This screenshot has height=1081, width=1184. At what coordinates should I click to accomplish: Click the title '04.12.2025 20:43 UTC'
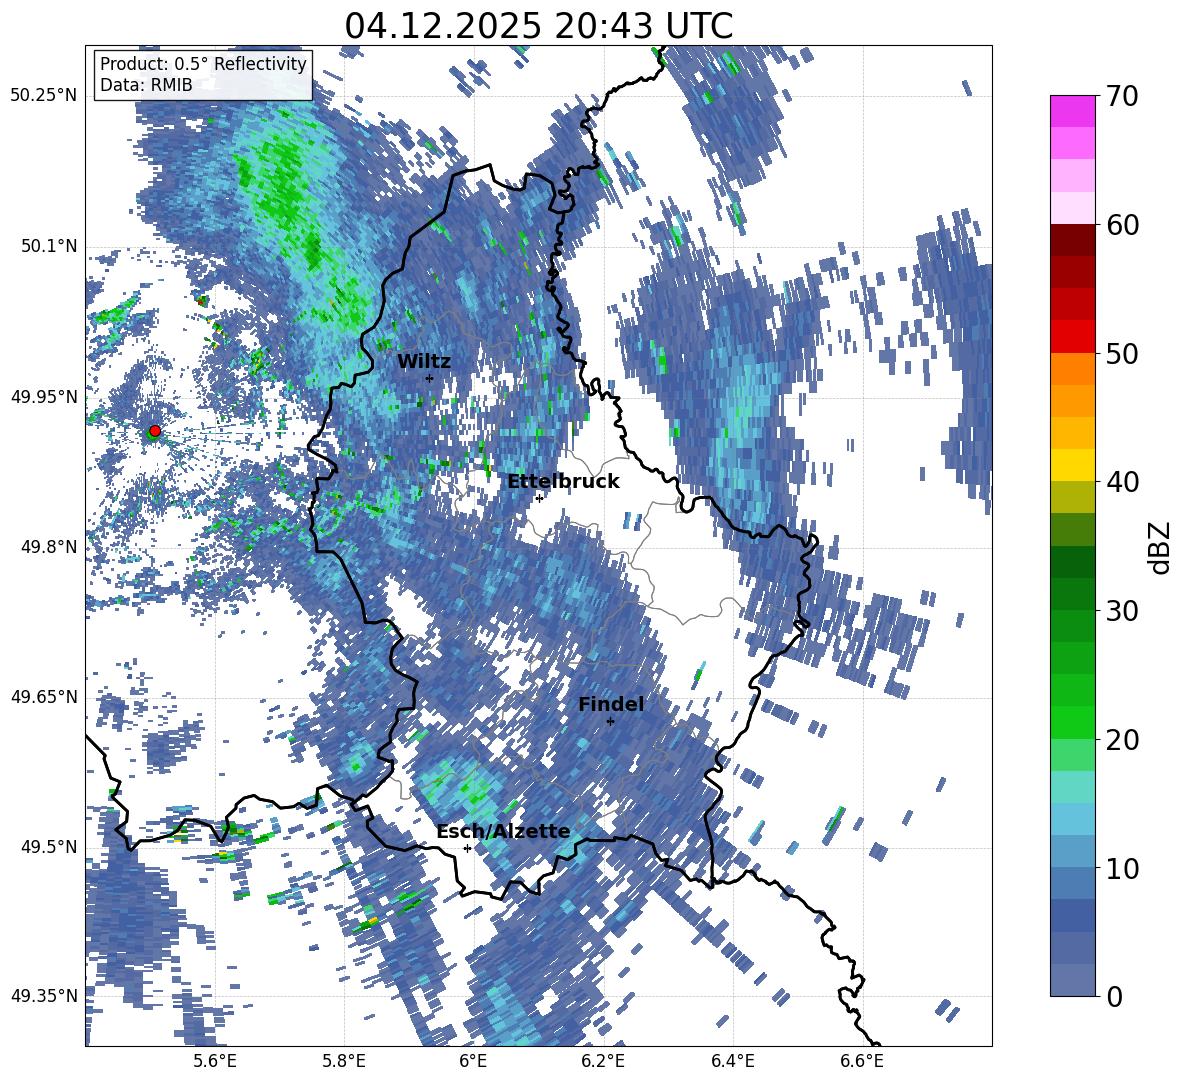pyautogui.click(x=538, y=26)
